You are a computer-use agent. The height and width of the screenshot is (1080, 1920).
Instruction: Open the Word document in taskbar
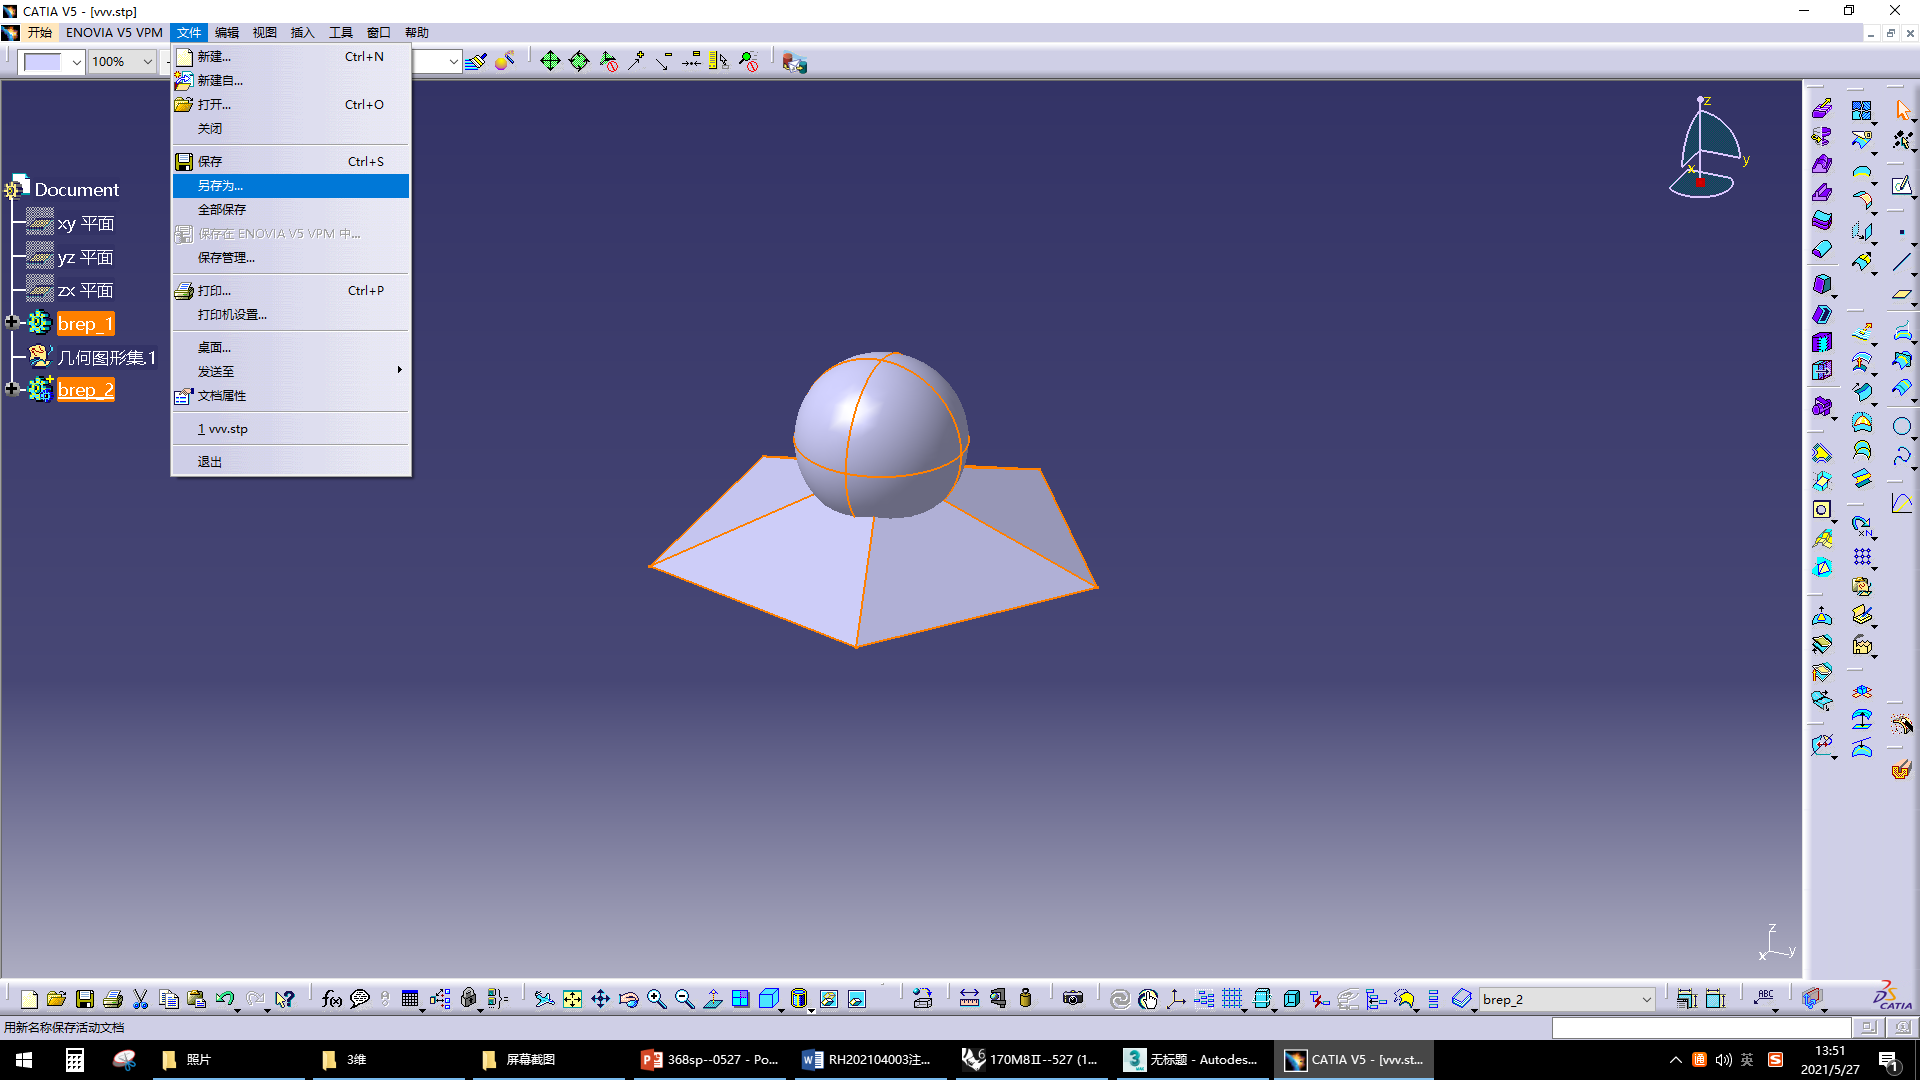click(866, 1059)
